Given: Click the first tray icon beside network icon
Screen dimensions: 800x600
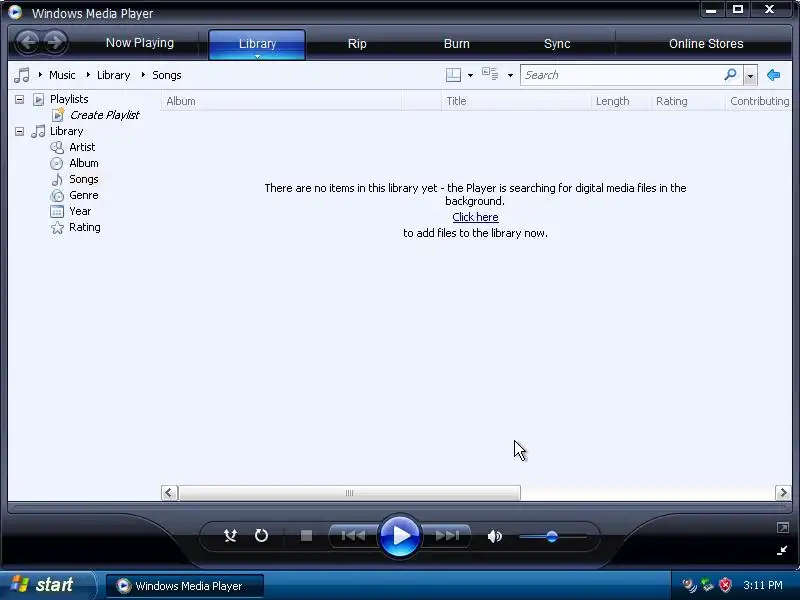Looking at the screenshot, I should point(690,585).
